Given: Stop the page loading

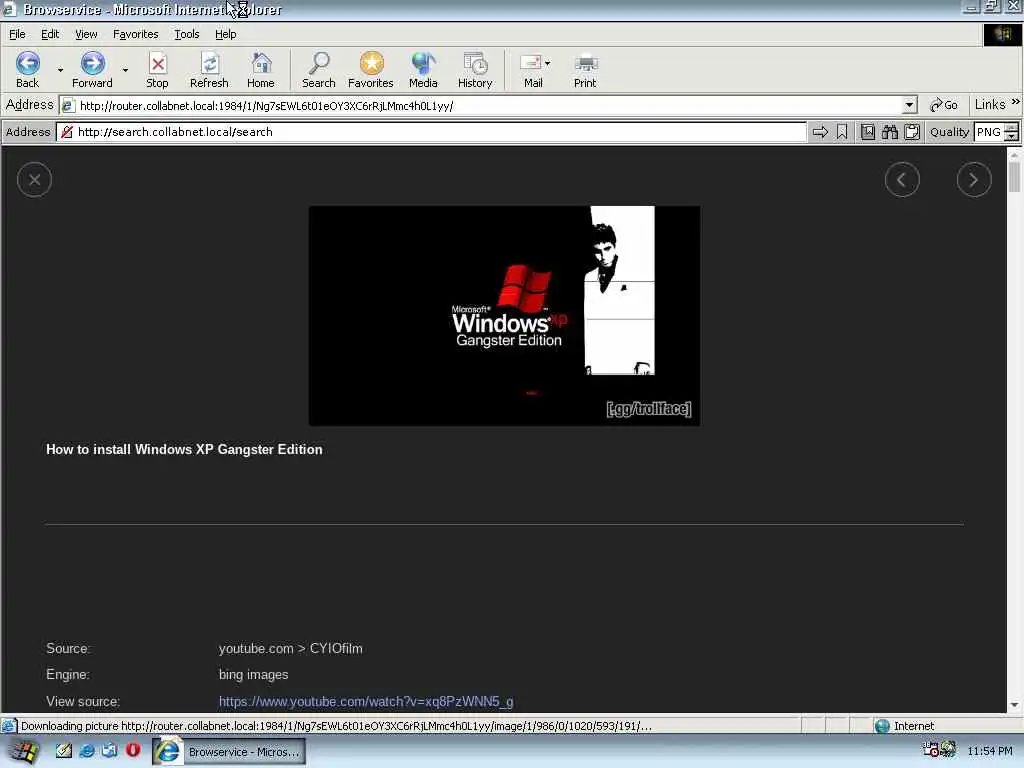Looking at the screenshot, I should [x=157, y=70].
